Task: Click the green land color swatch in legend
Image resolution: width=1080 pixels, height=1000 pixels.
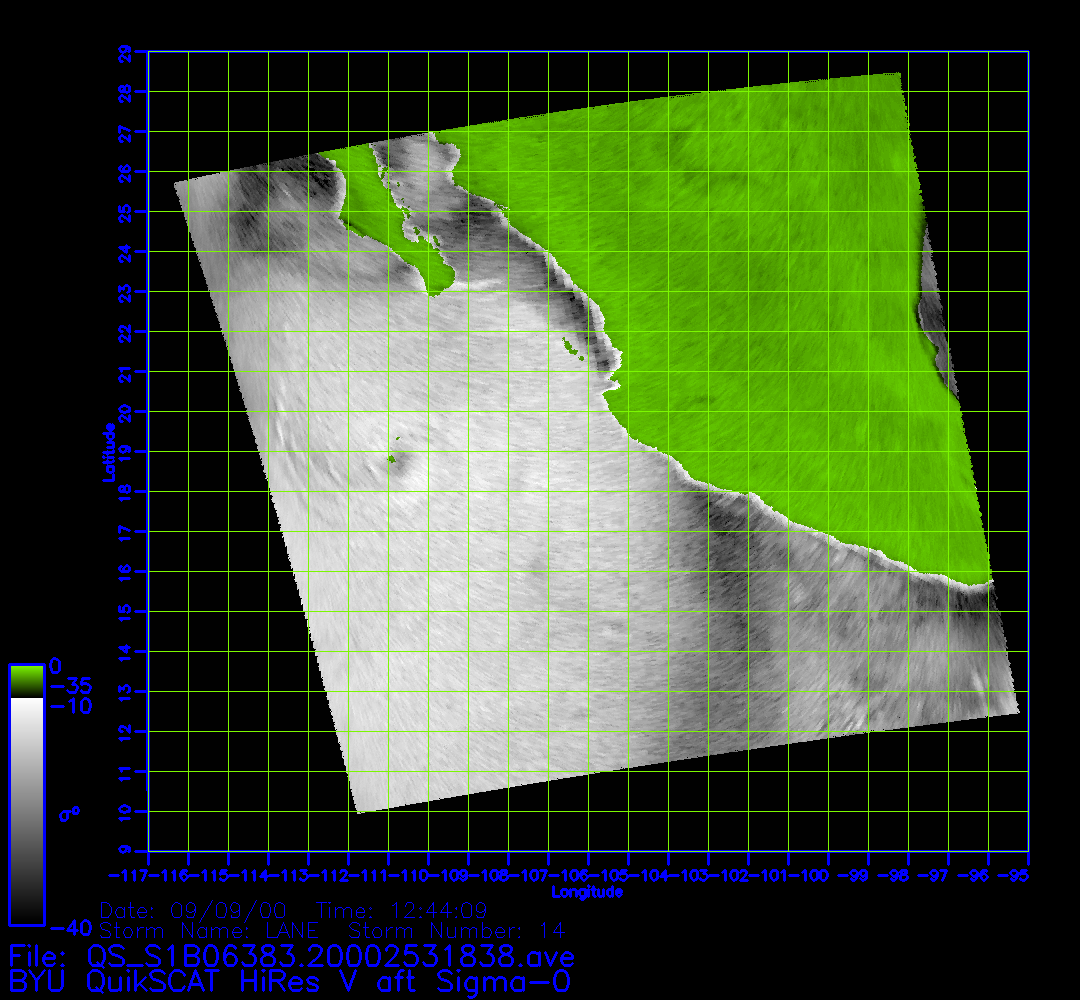Action: 26,681
